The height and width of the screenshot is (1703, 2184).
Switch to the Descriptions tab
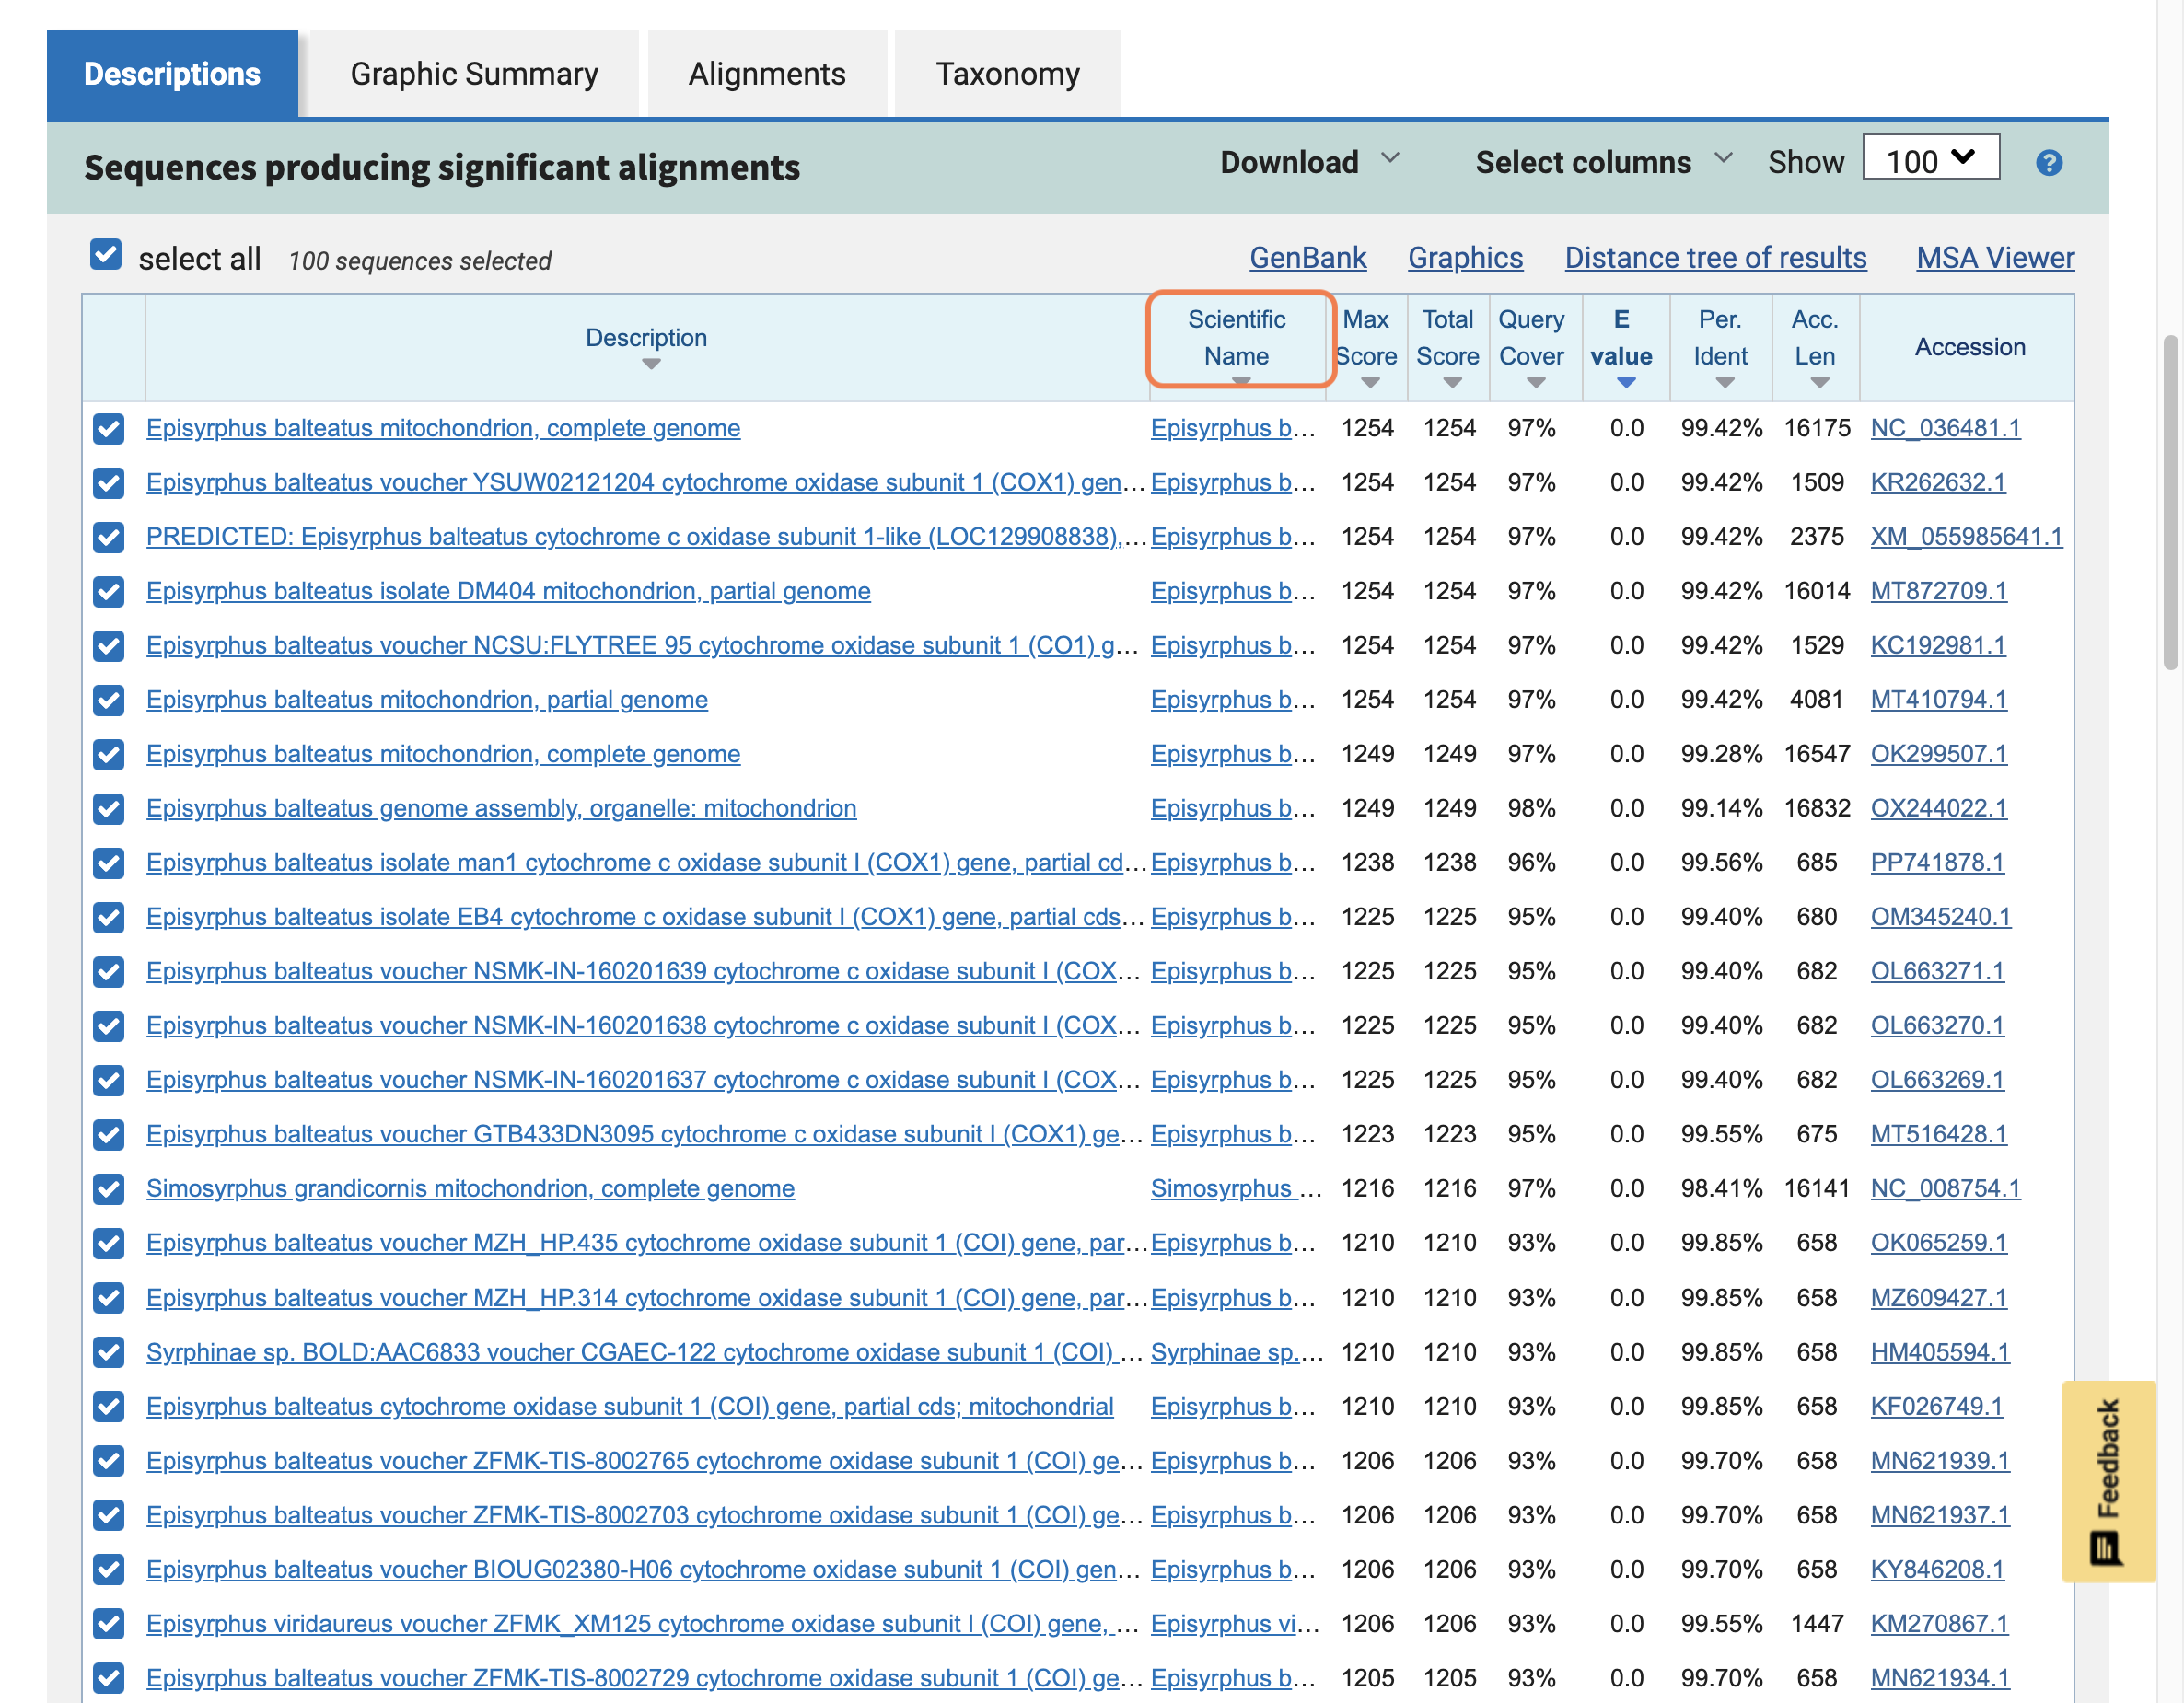pyautogui.click(x=172, y=74)
